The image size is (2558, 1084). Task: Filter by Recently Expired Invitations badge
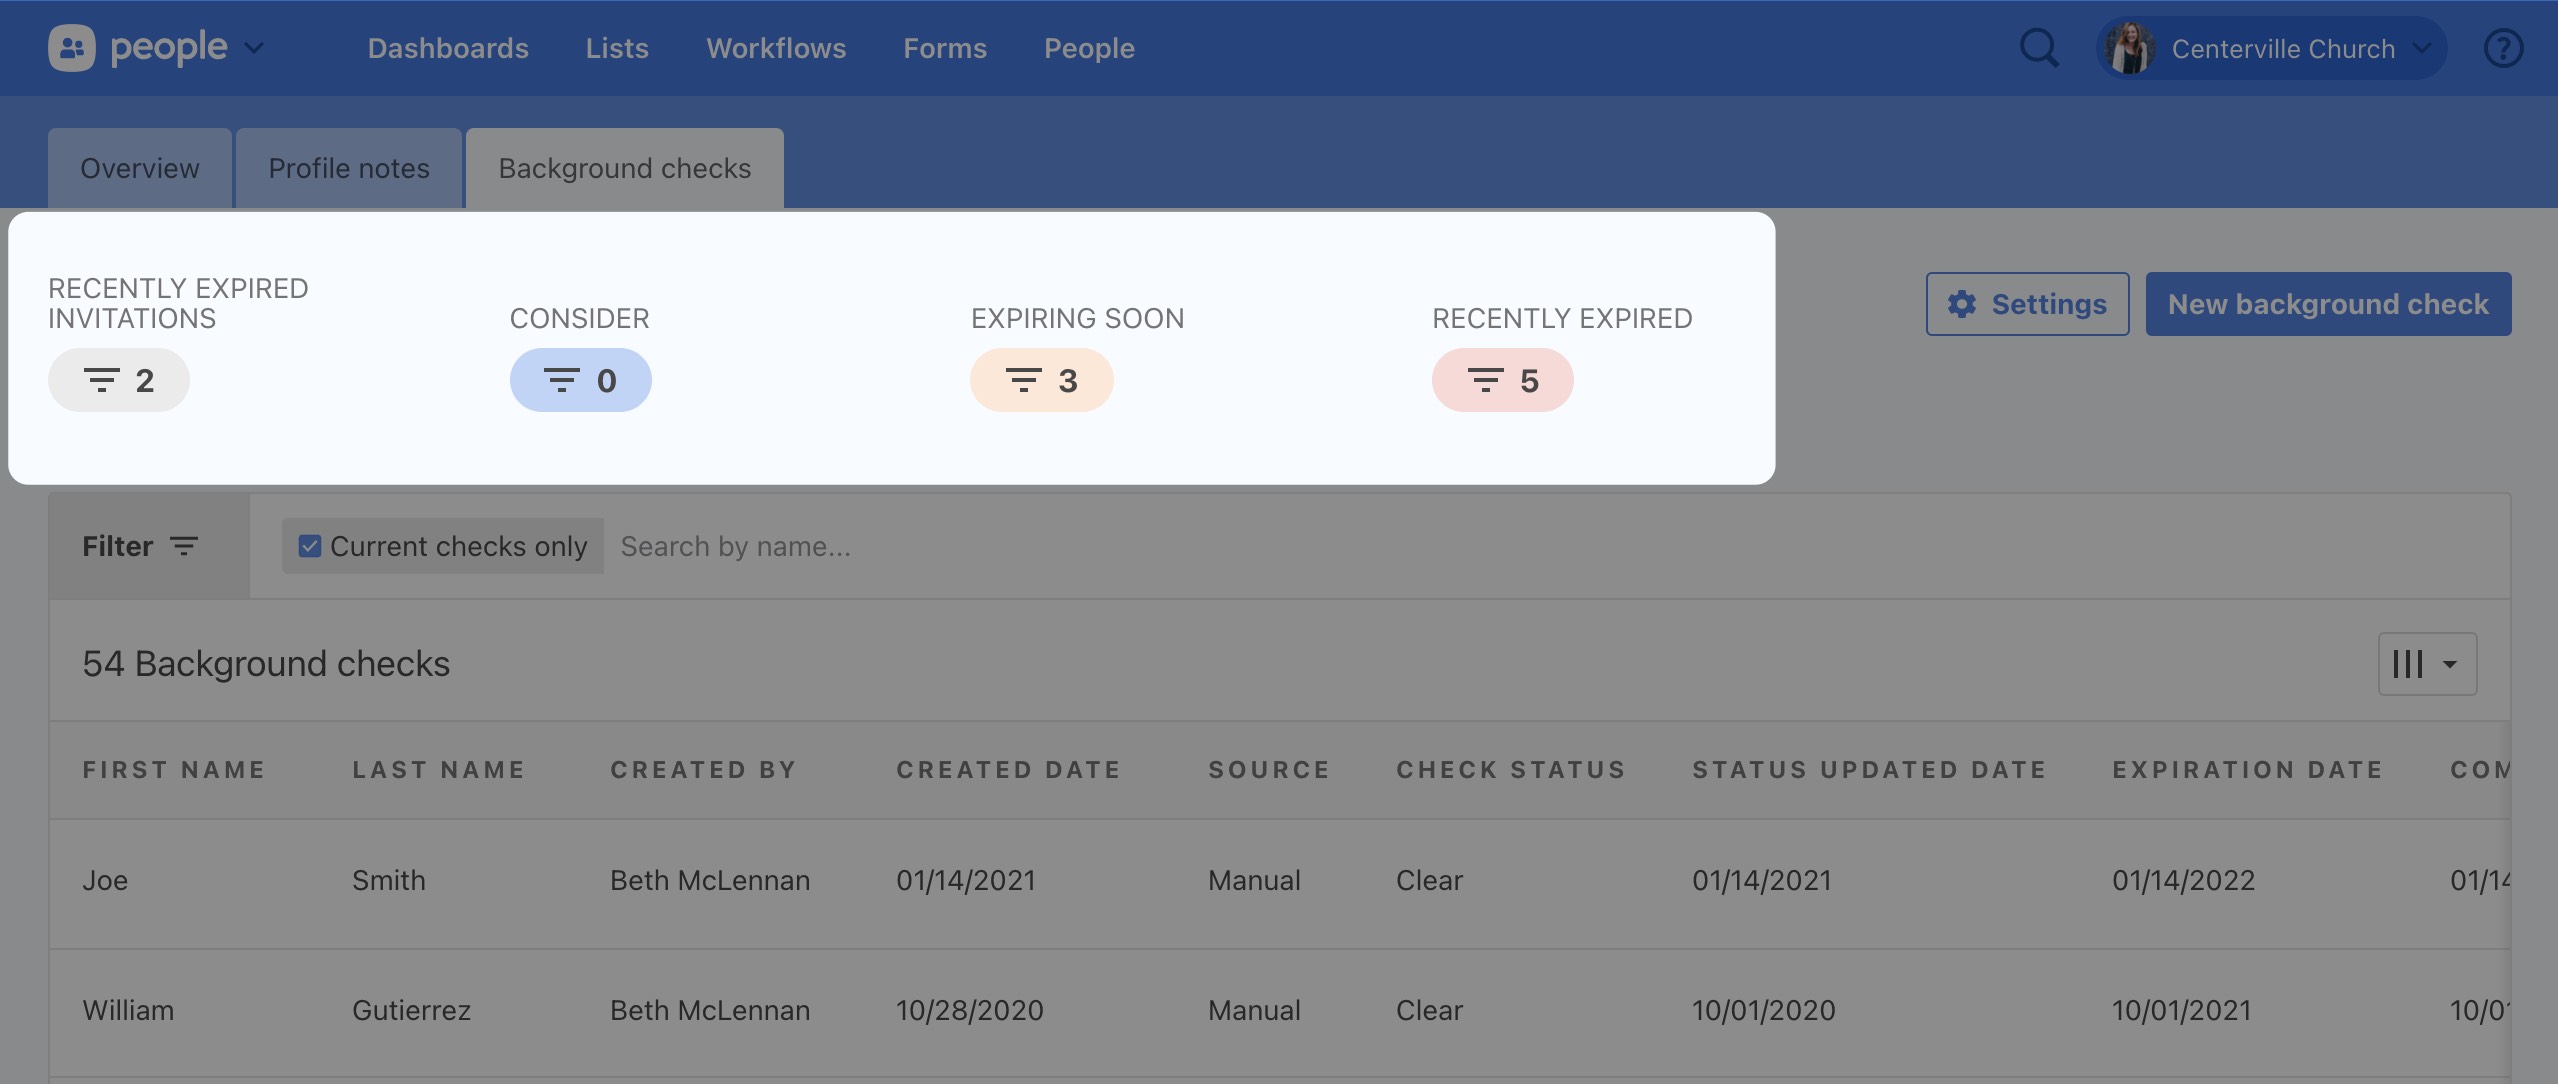click(119, 380)
